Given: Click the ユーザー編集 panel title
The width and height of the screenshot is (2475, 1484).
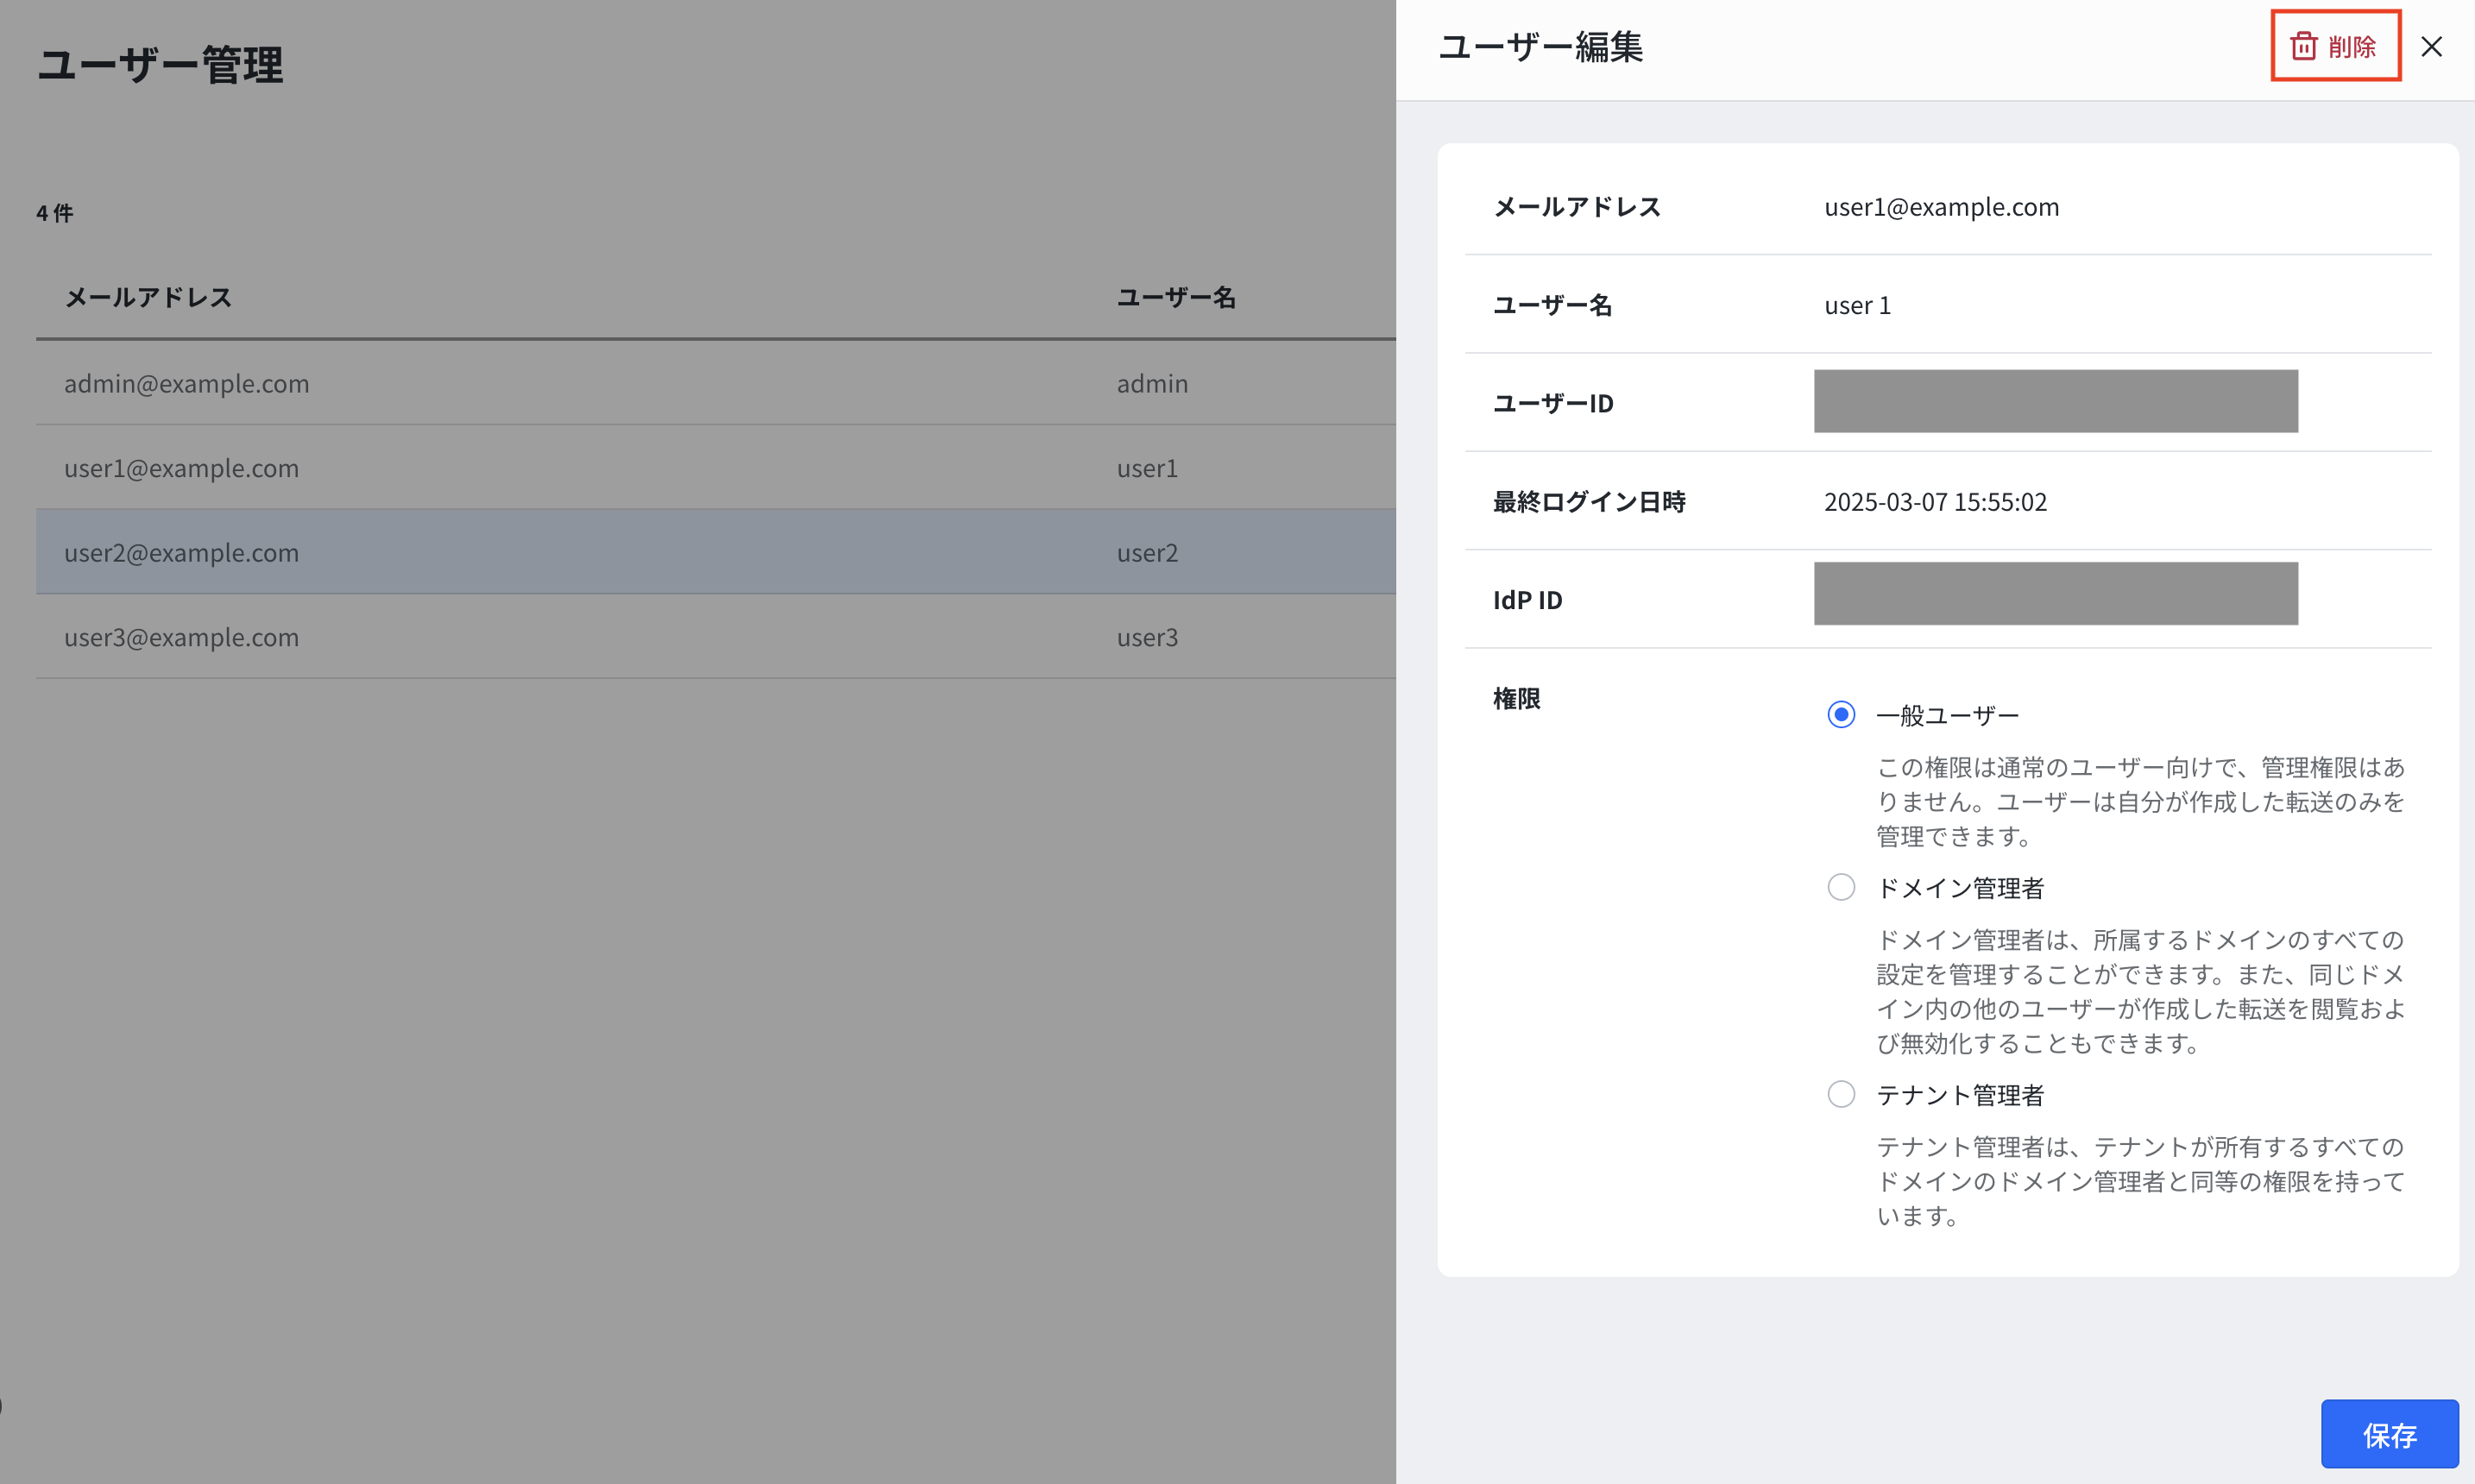Looking at the screenshot, I should coord(1540,47).
